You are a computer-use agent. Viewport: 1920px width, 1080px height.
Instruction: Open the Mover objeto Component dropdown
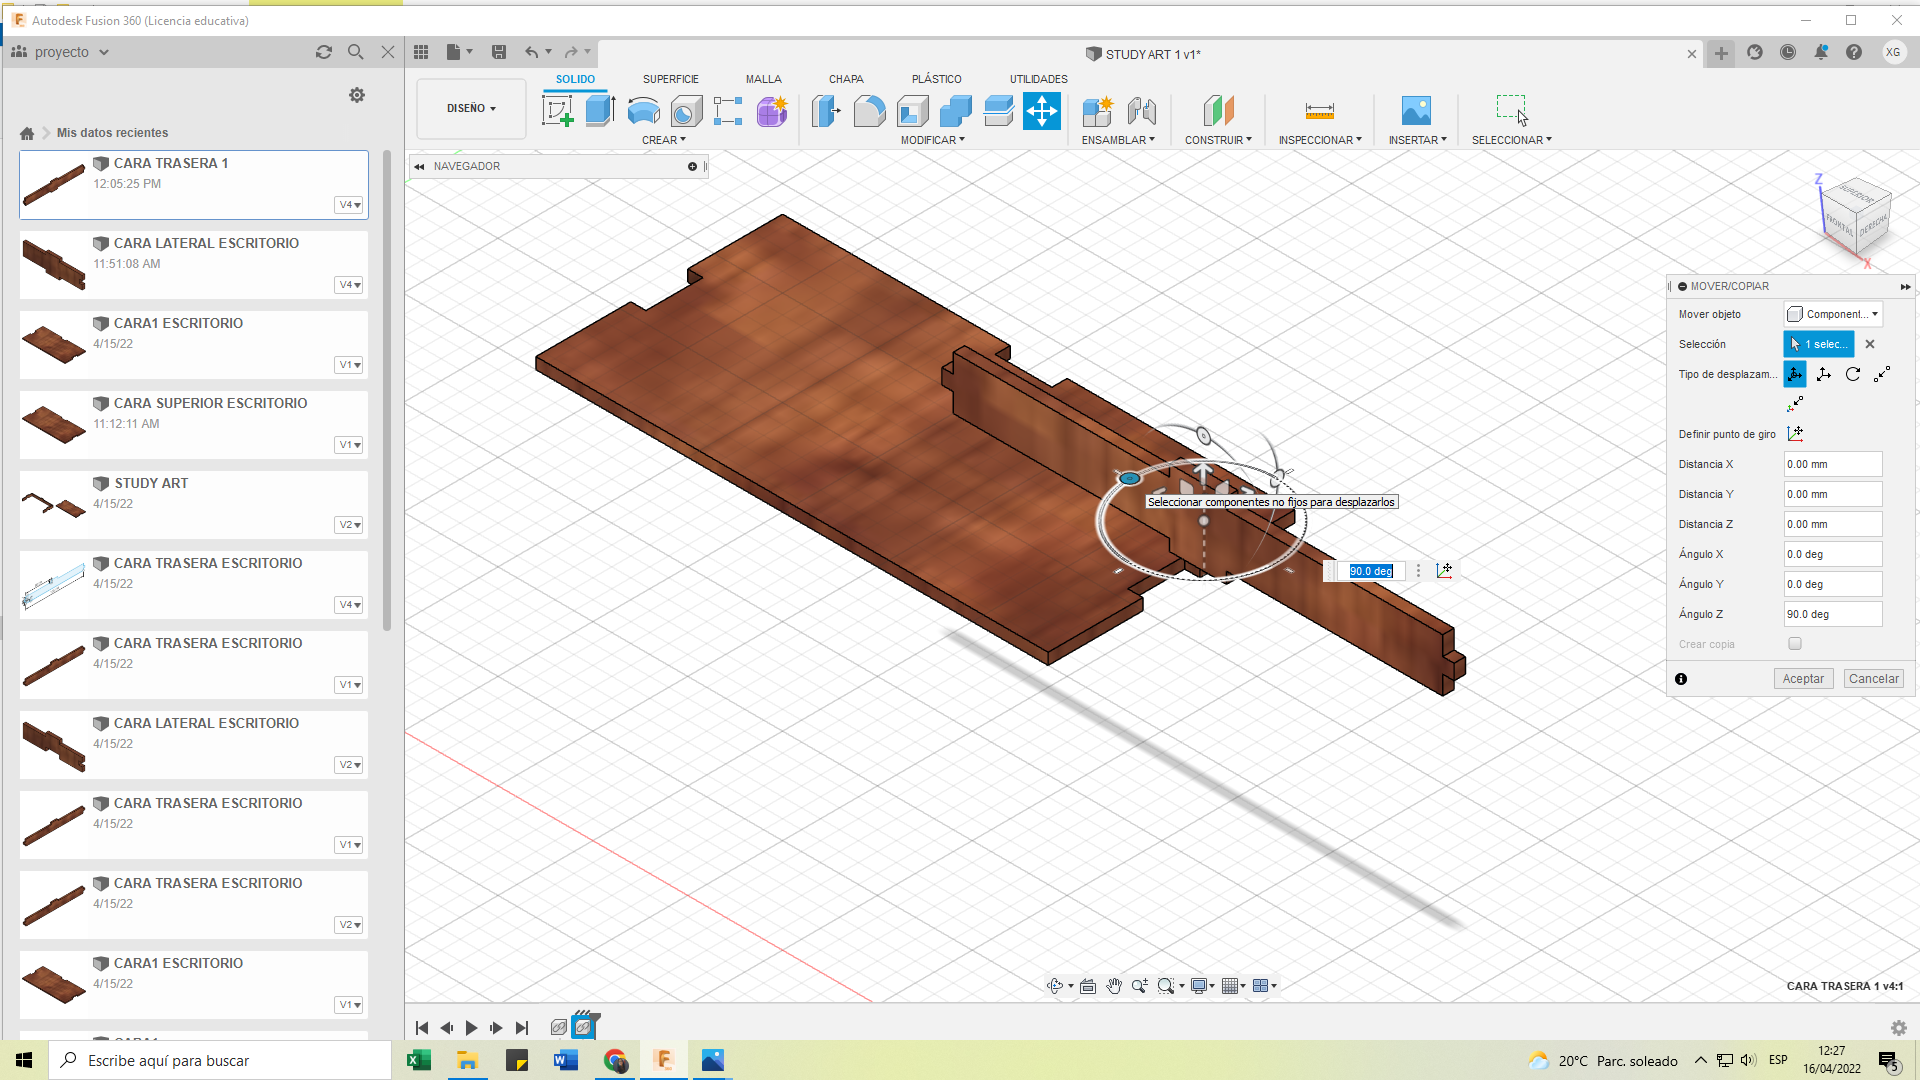click(x=1833, y=314)
